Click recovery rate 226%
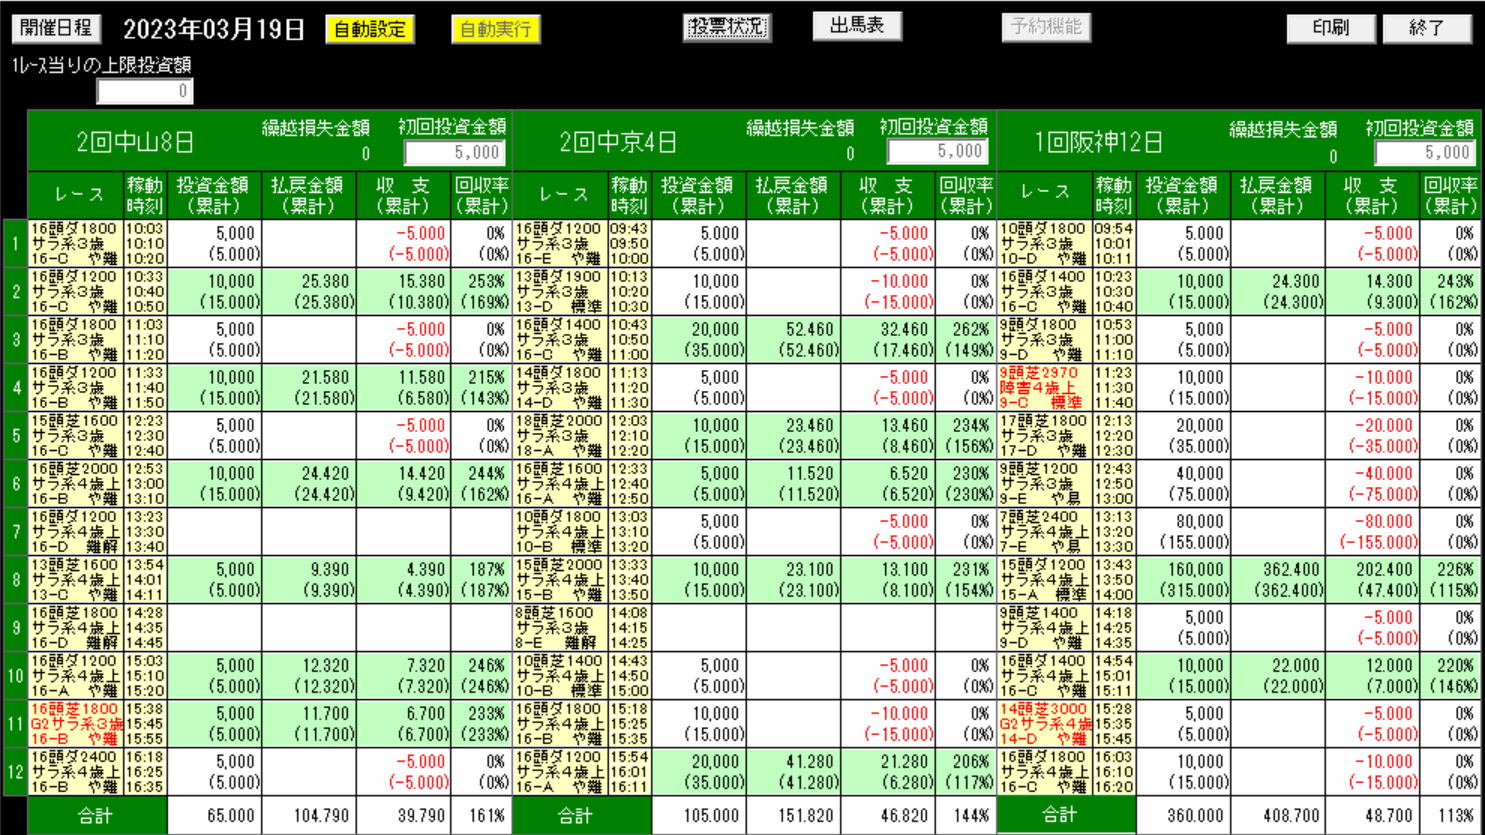 tap(1456, 570)
